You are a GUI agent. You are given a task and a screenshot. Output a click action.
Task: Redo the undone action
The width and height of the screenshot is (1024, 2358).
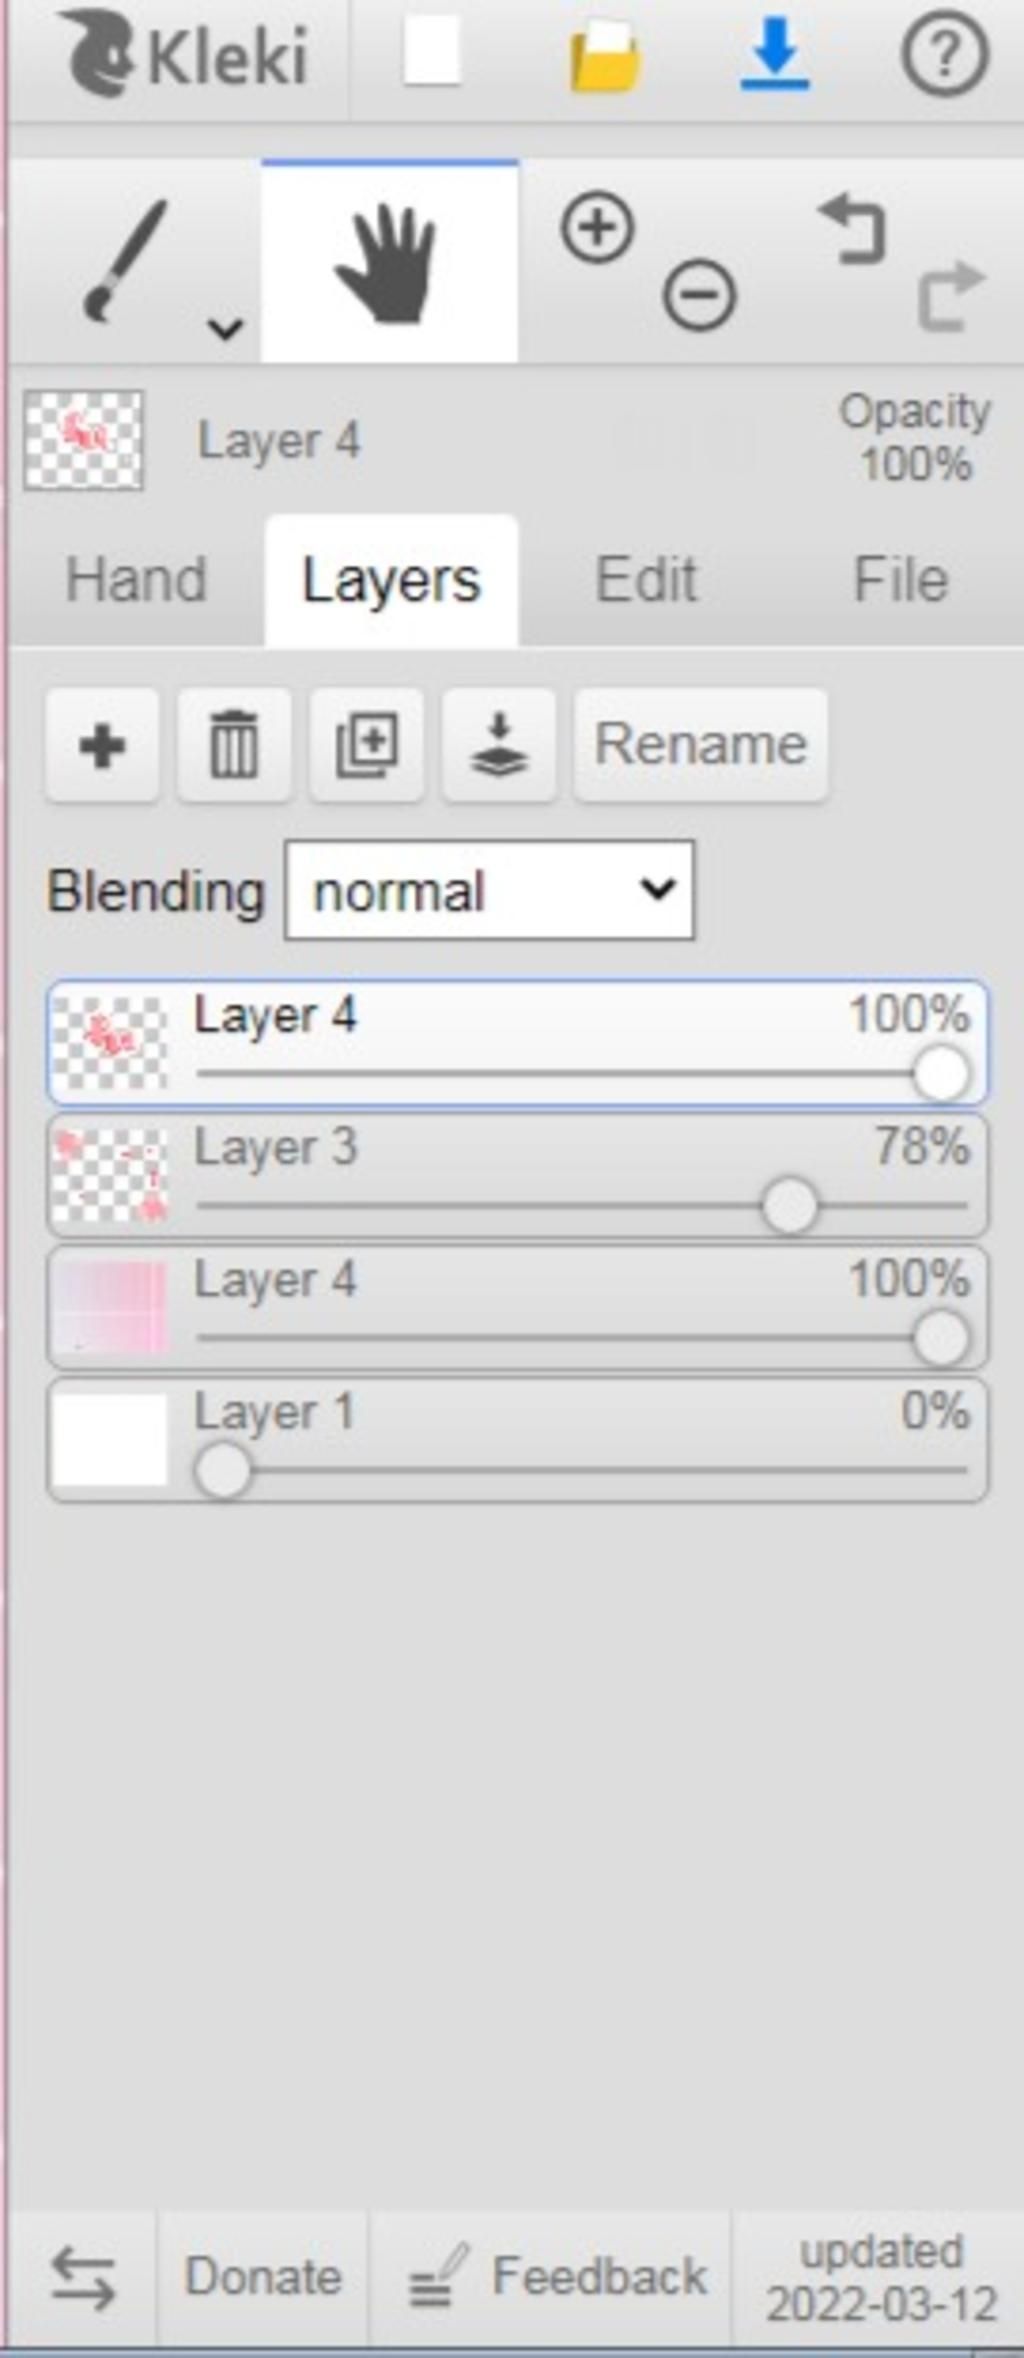[951, 295]
